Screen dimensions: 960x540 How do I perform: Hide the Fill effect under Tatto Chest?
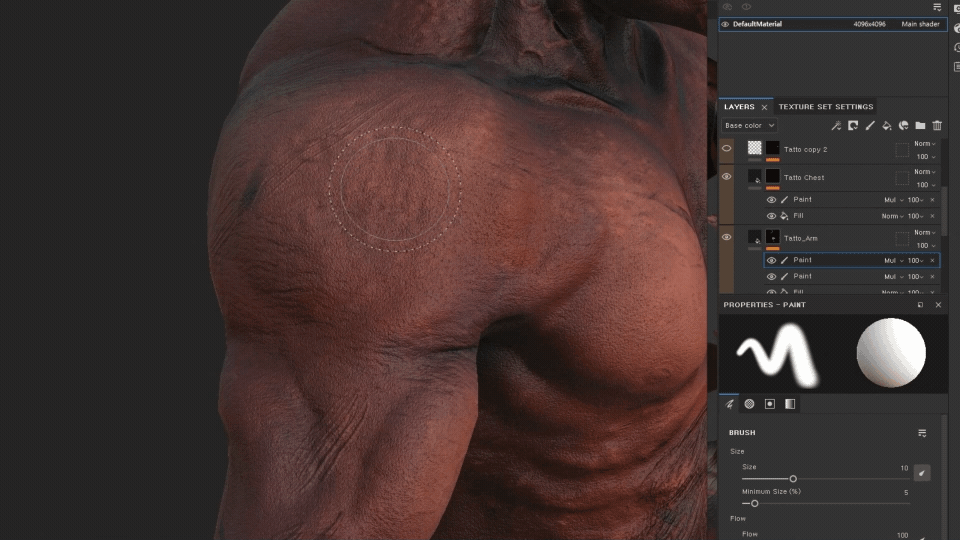[x=771, y=216]
